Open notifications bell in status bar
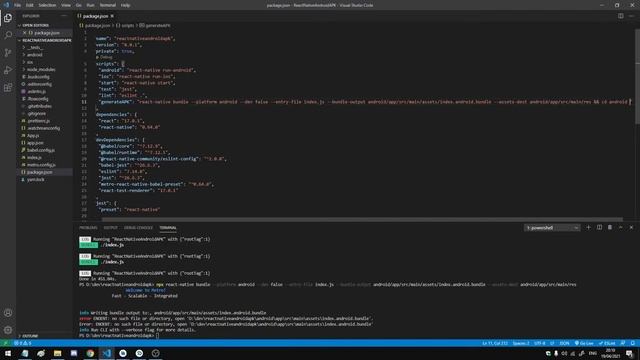 click(633, 343)
